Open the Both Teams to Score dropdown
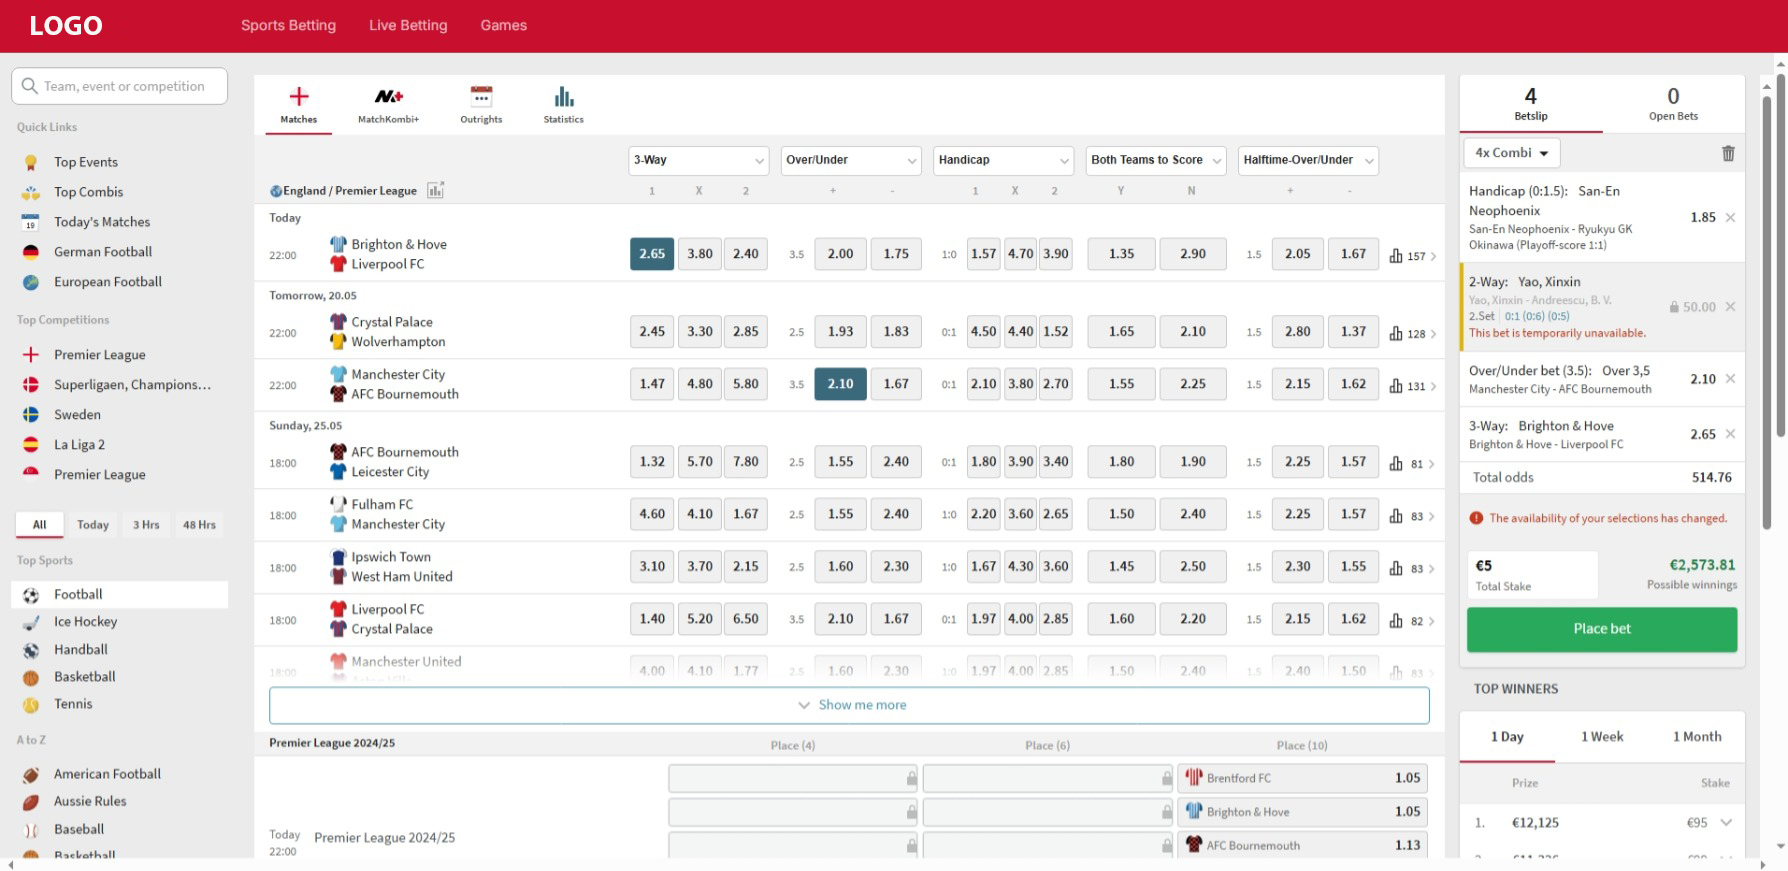Image resolution: width=1788 pixels, height=871 pixels. coord(1156,160)
